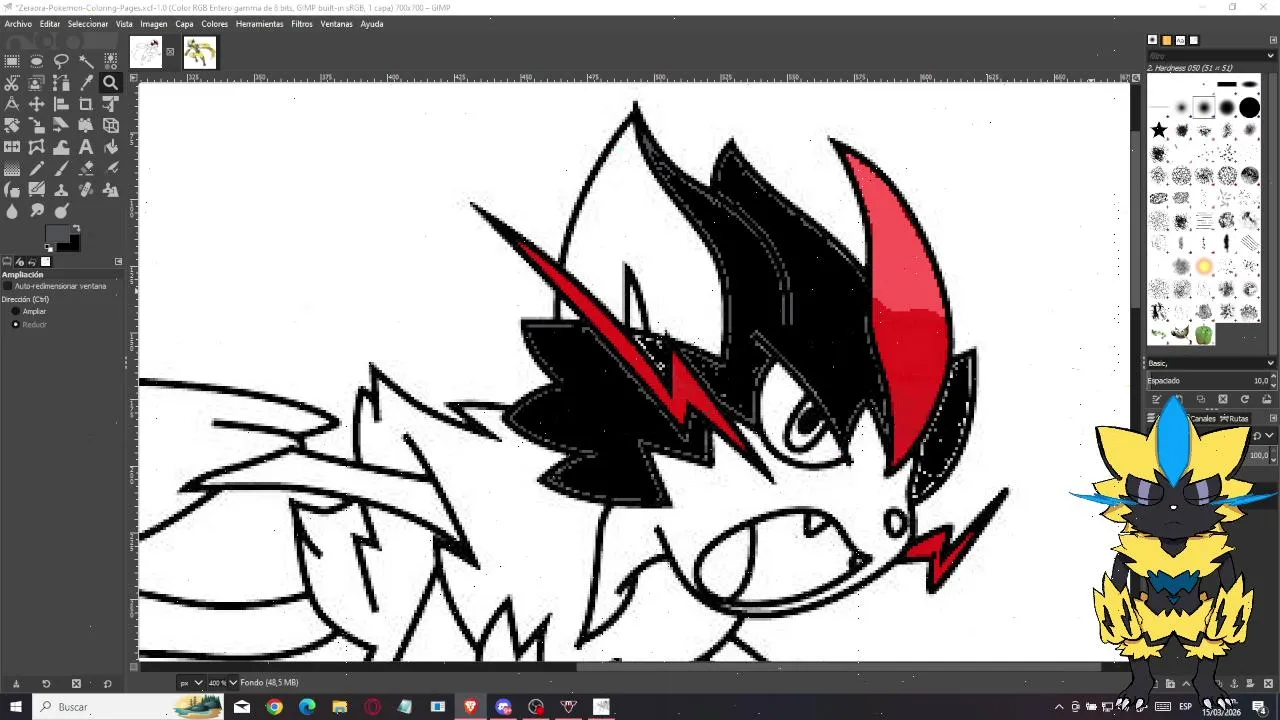Open tool options panel configuration menu arrow

click(x=118, y=261)
